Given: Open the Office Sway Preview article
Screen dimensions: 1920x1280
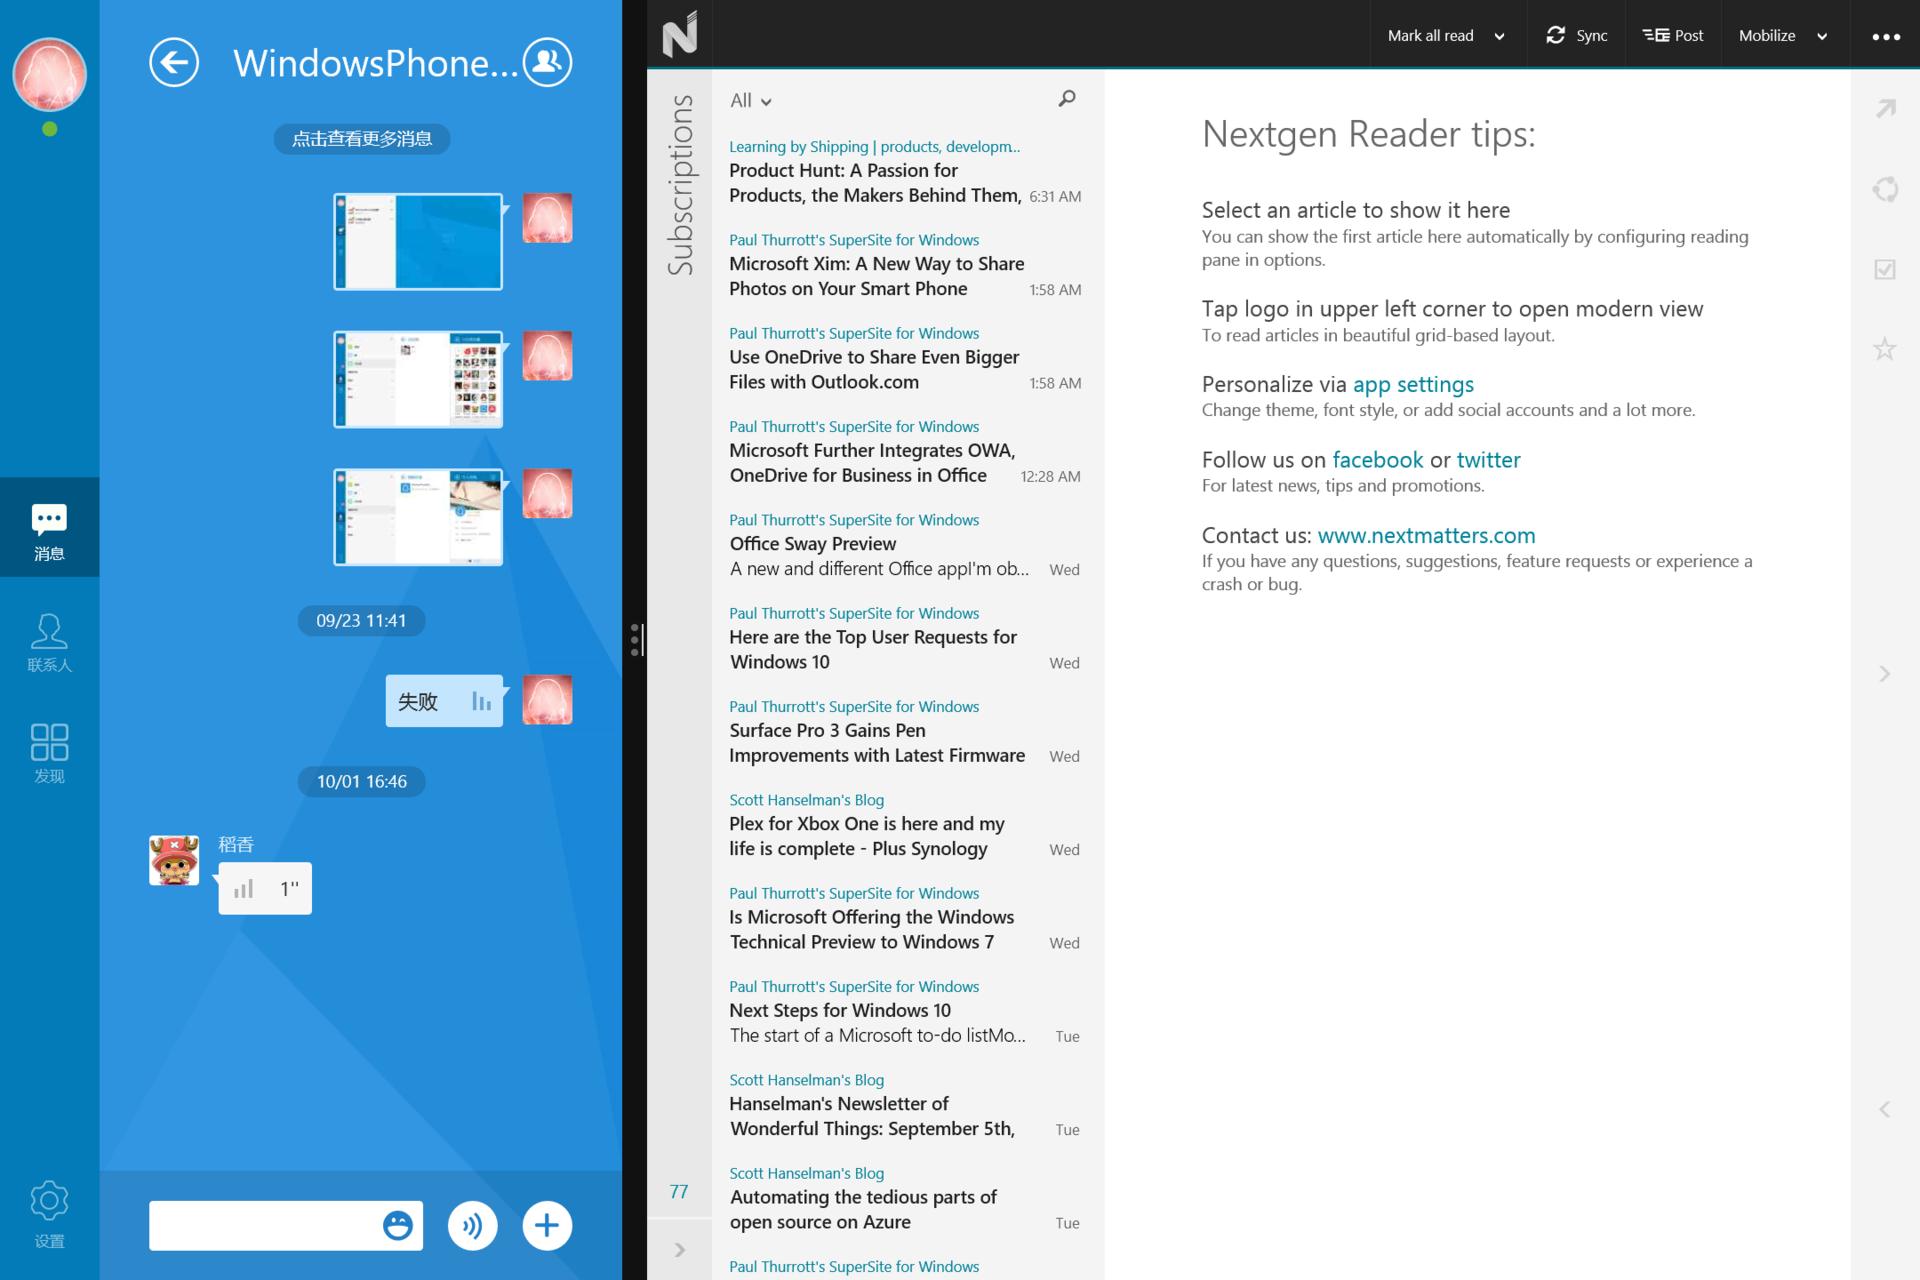Looking at the screenshot, I should (x=905, y=545).
